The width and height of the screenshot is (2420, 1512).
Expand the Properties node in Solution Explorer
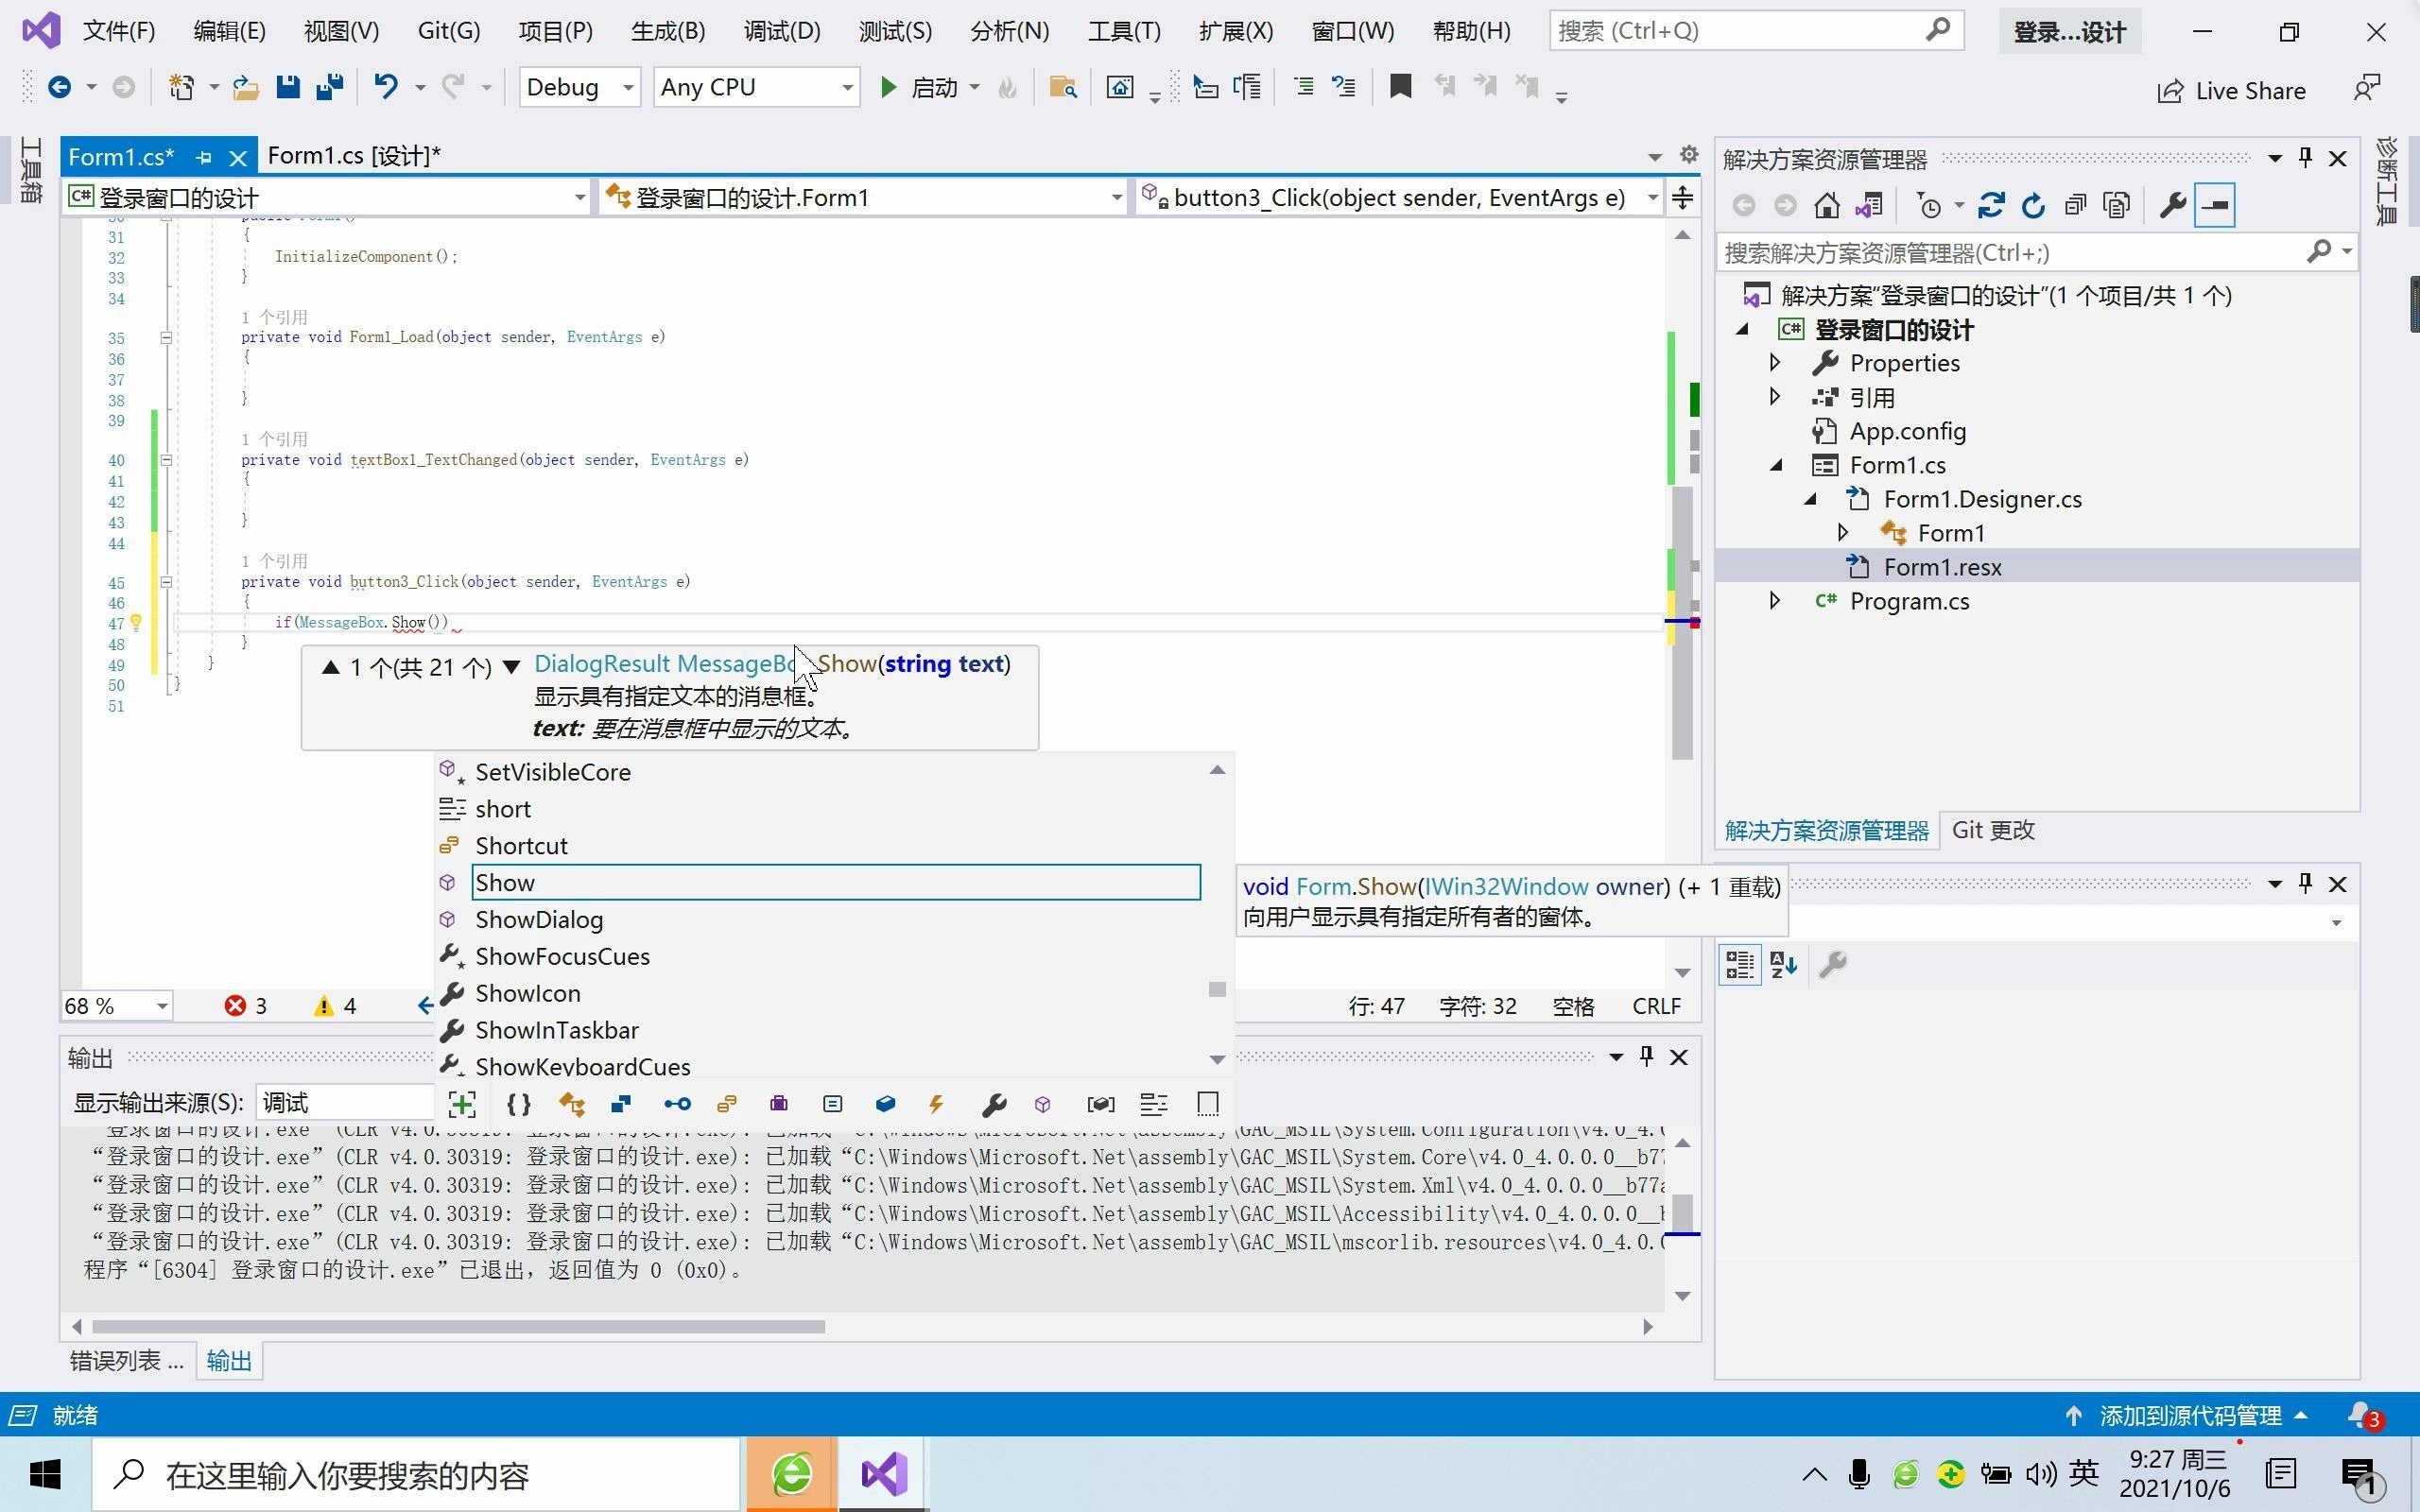tap(1775, 362)
